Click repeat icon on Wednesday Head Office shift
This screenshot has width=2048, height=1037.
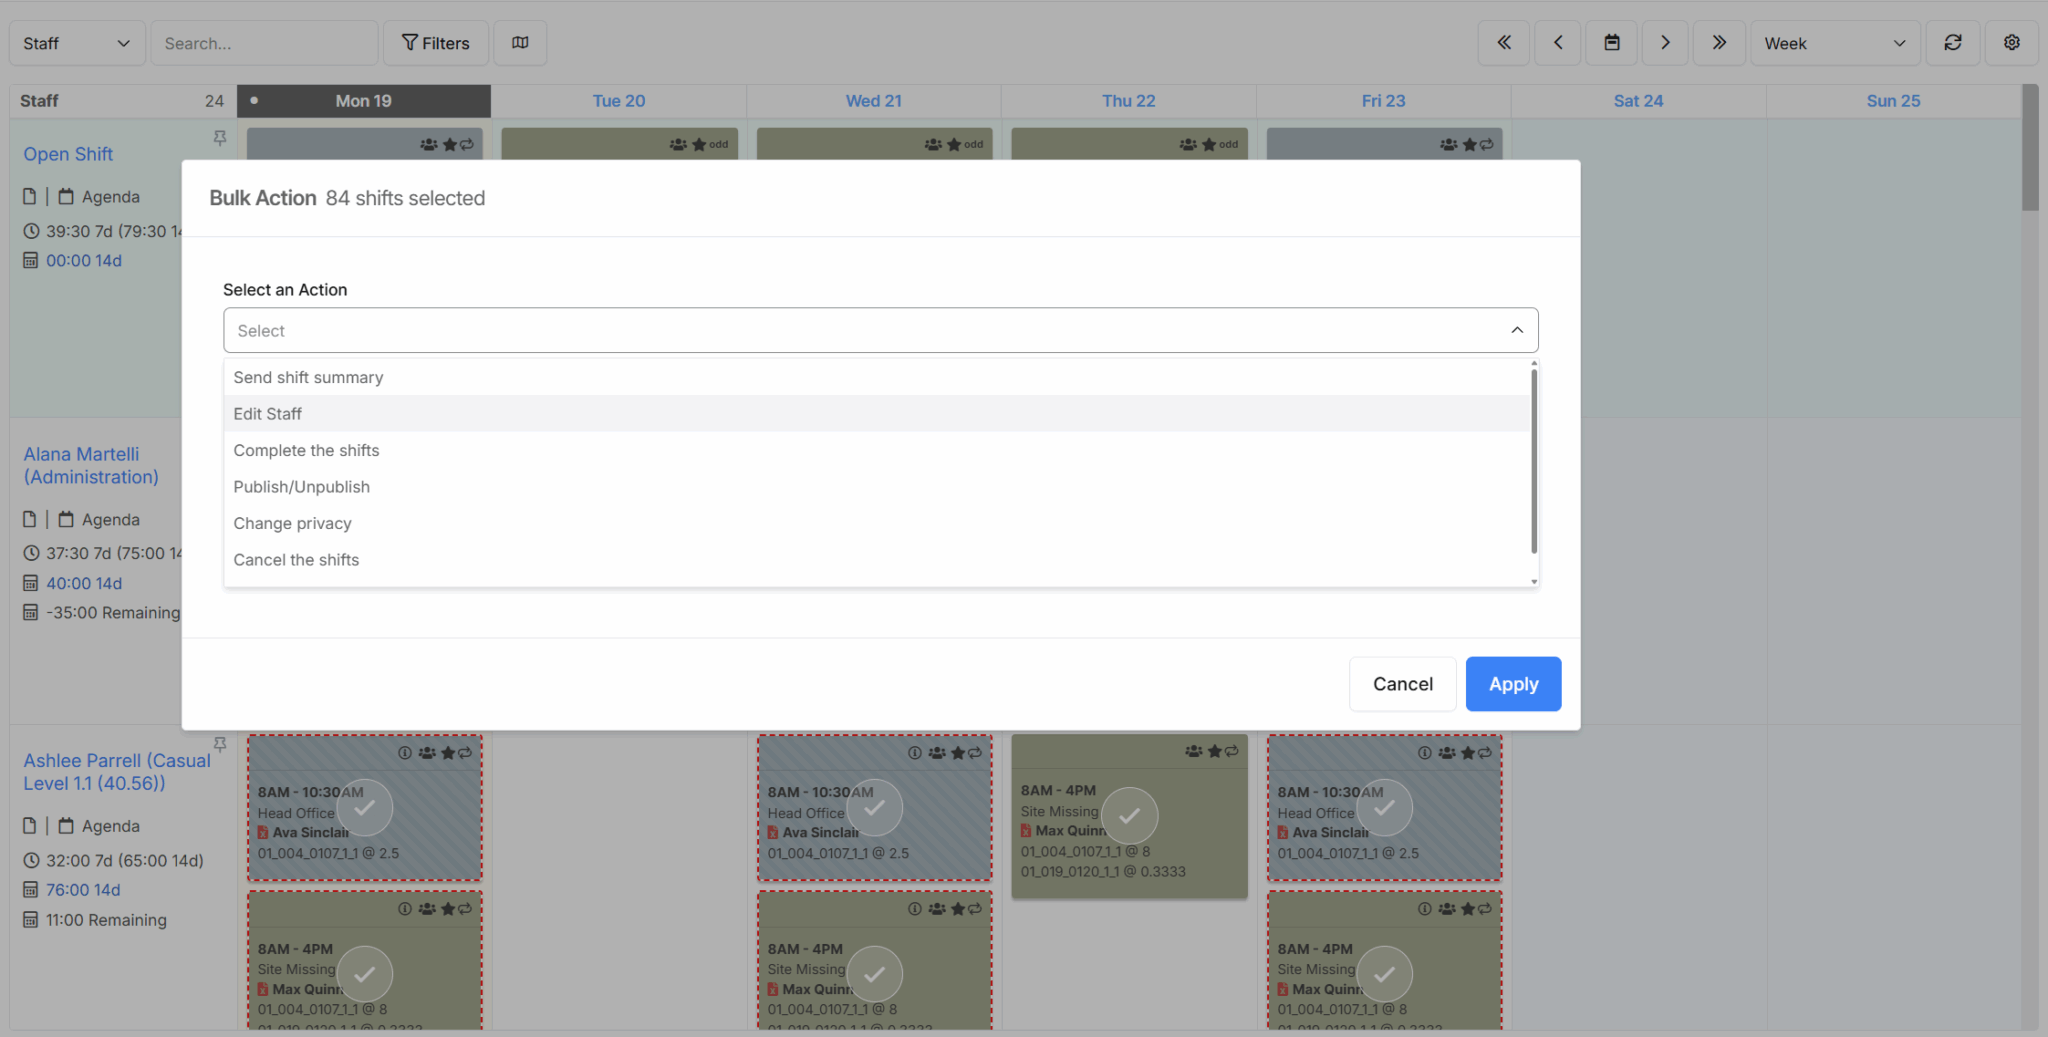pyautogui.click(x=975, y=753)
